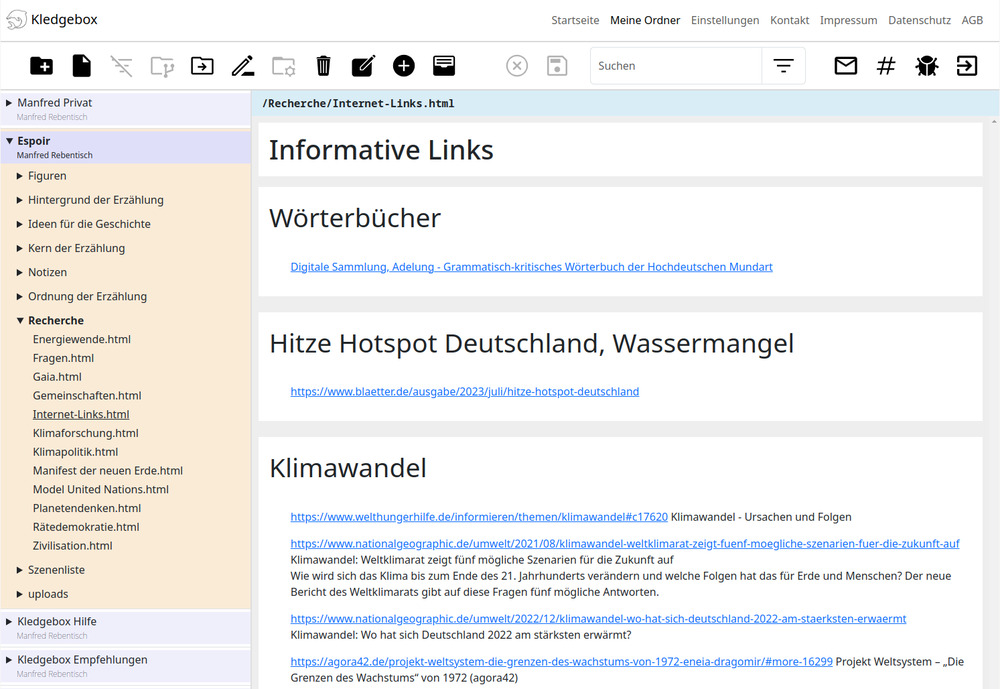Open the welthungerhilfe.de klimawandel link

479,517
